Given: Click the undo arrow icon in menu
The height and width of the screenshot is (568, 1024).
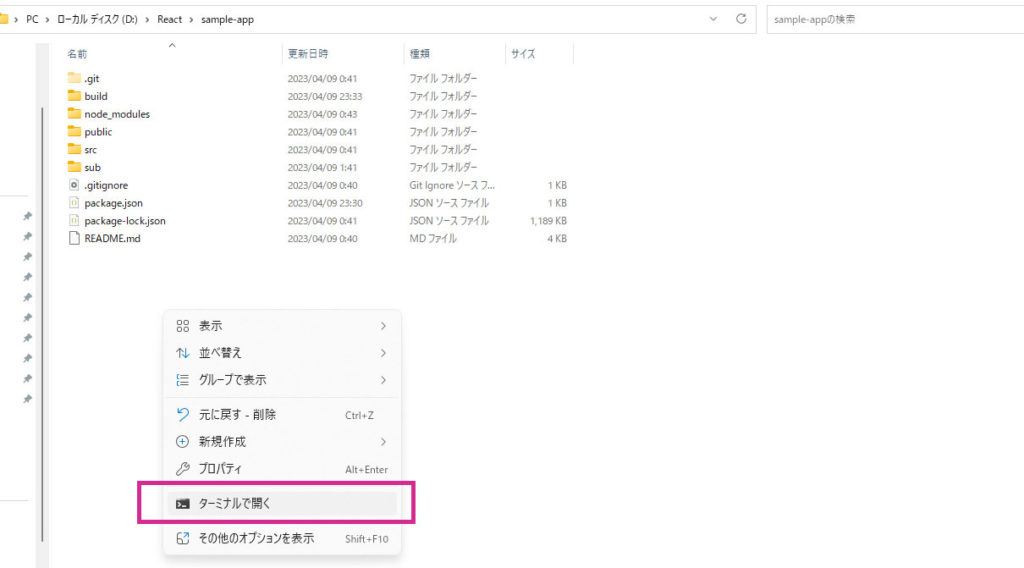Looking at the screenshot, I should 182,415.
